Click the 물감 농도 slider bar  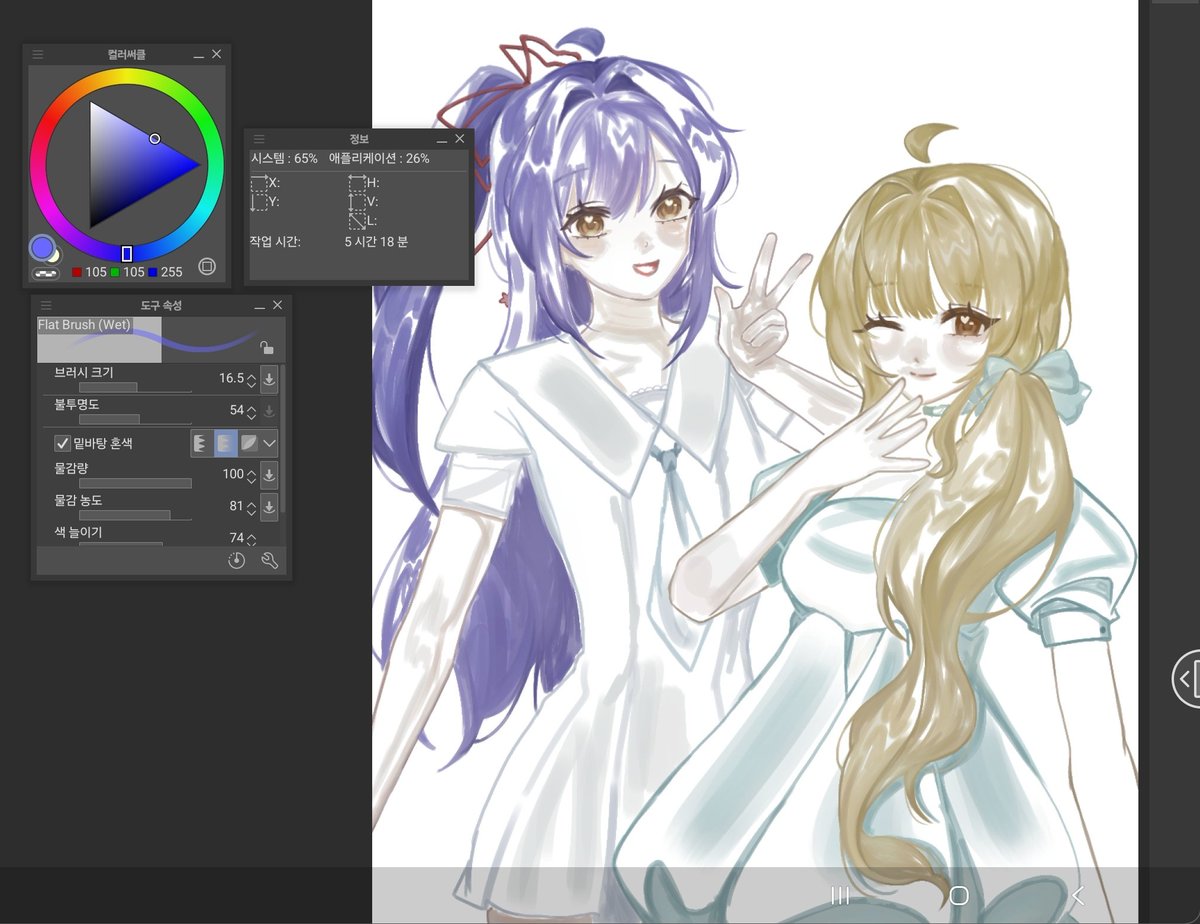click(x=135, y=515)
